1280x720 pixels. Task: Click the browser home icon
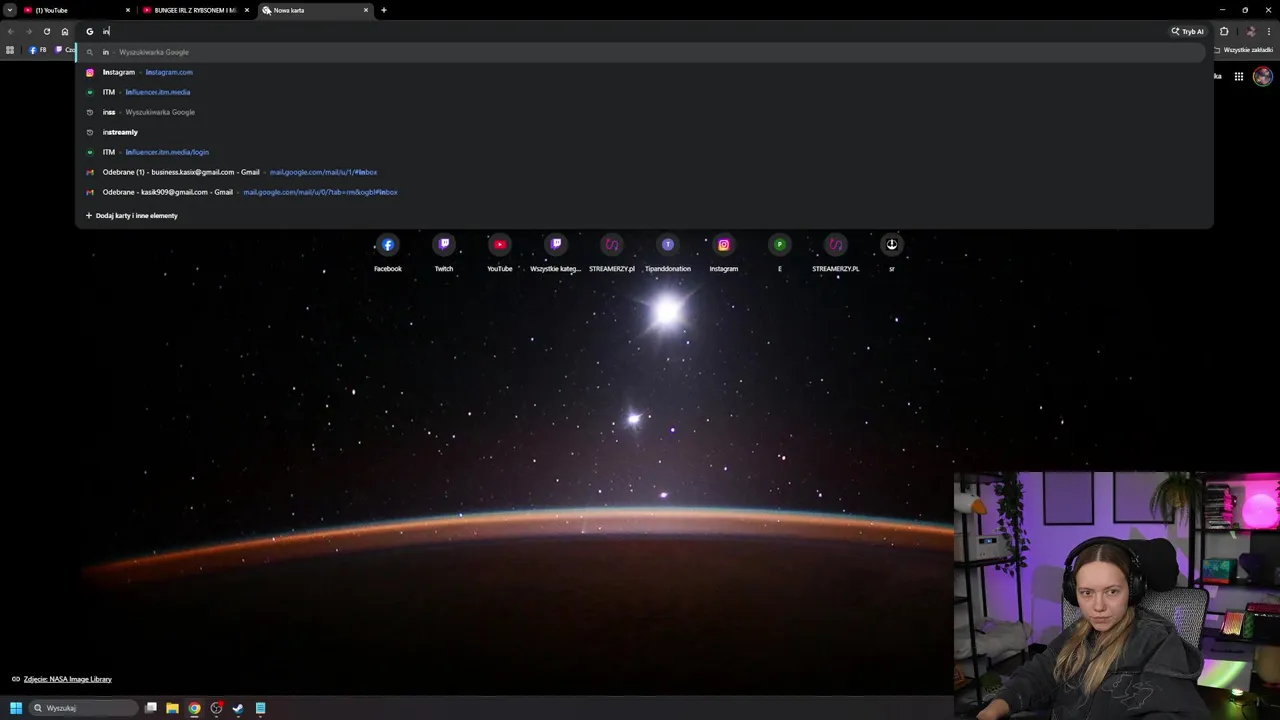65,31
